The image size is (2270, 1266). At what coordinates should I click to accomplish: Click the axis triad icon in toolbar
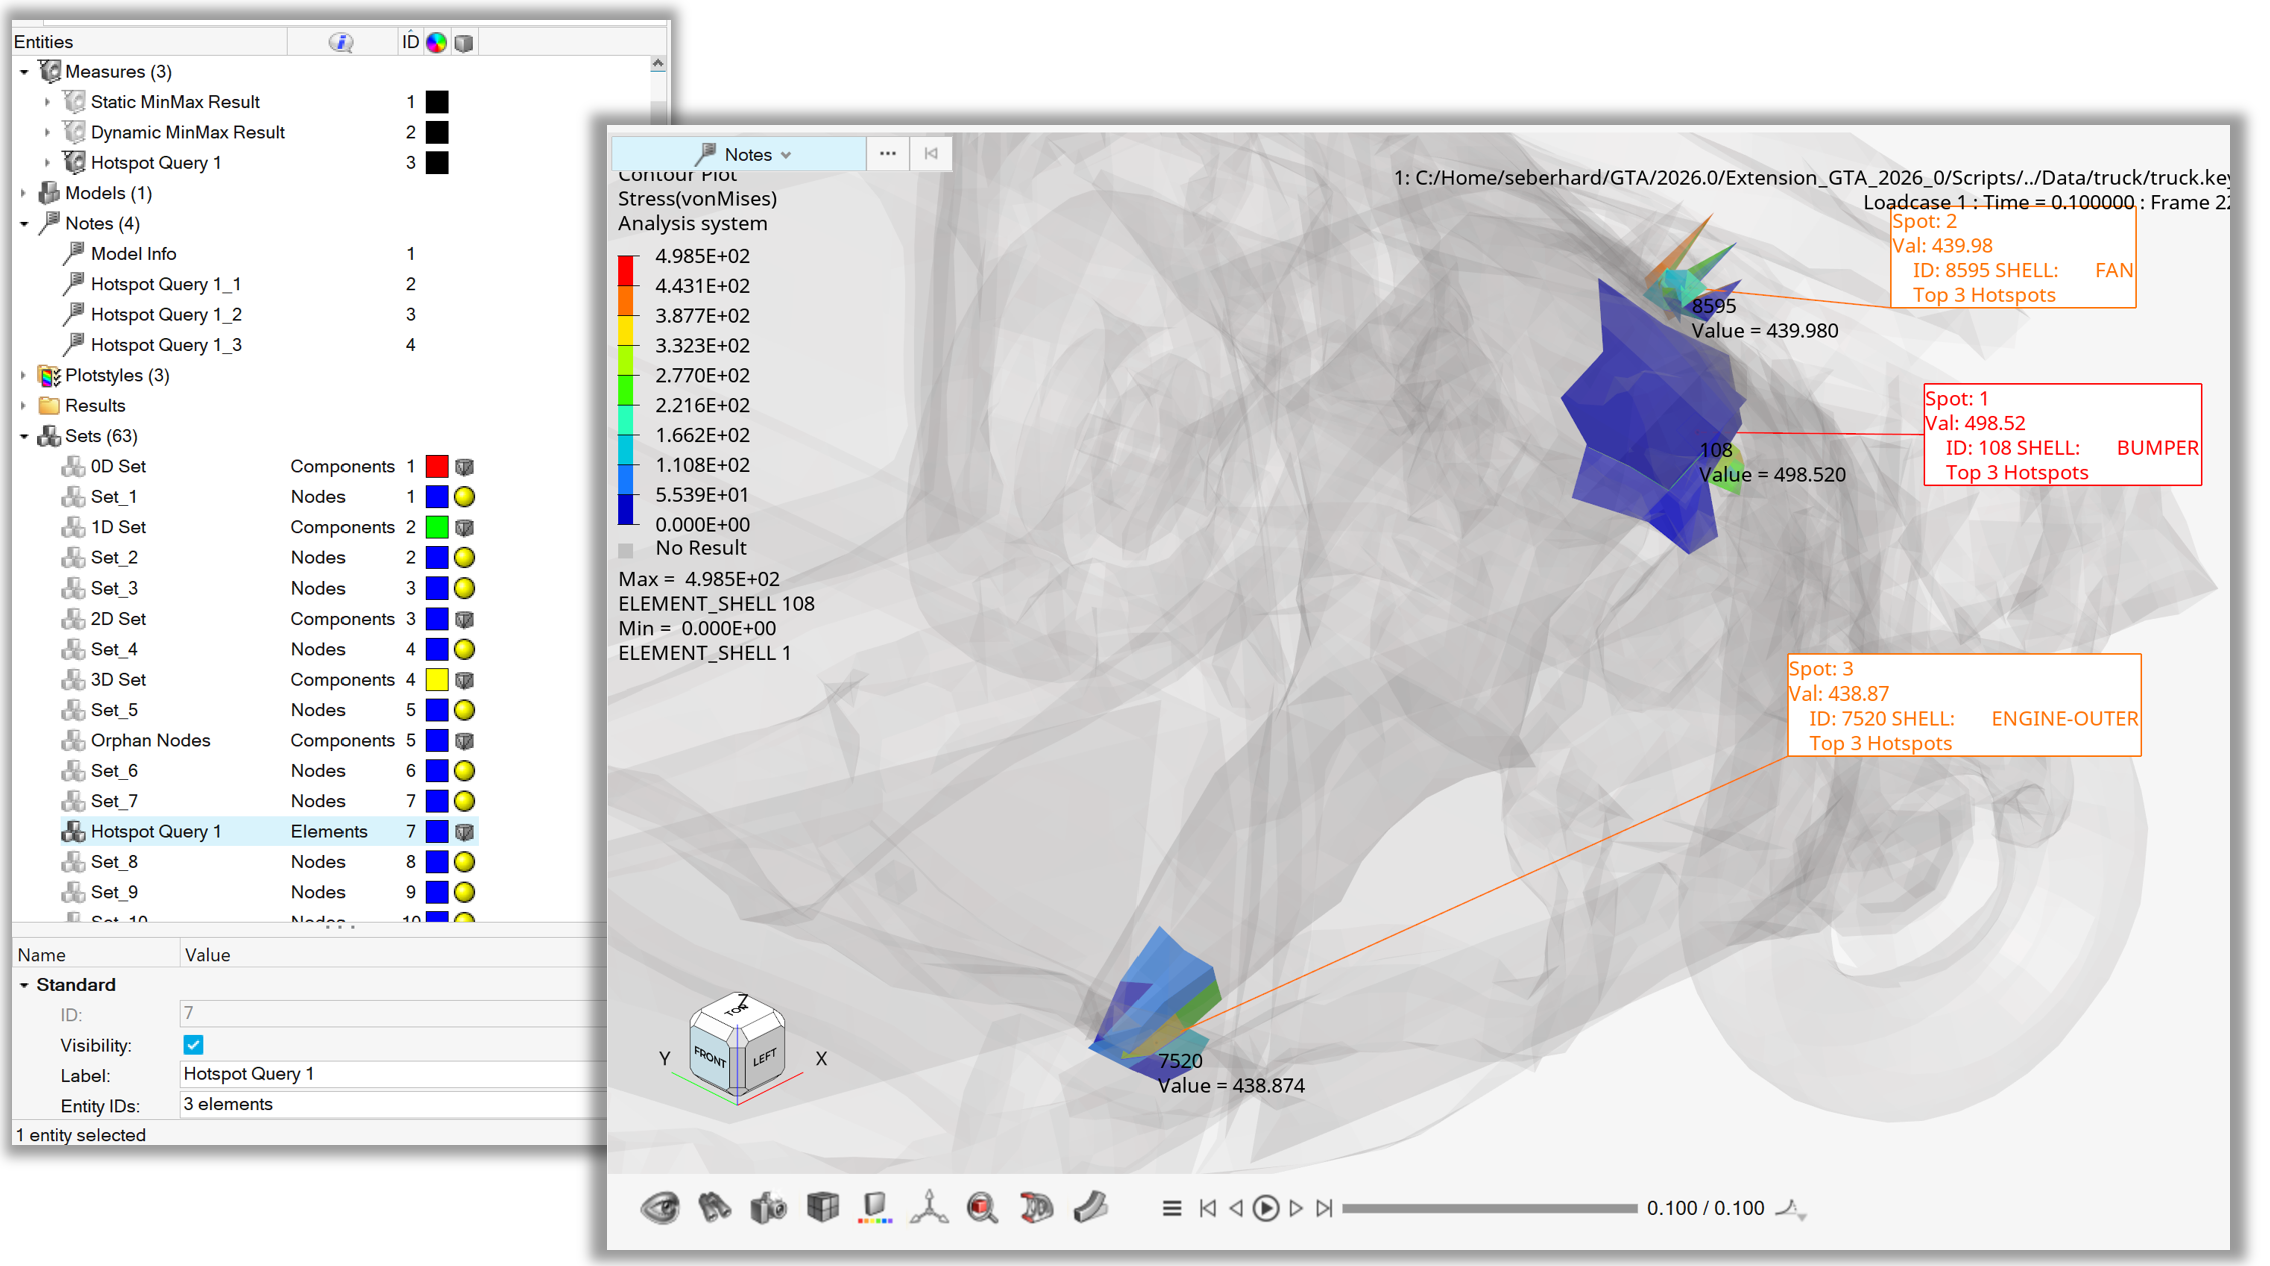(x=929, y=1208)
